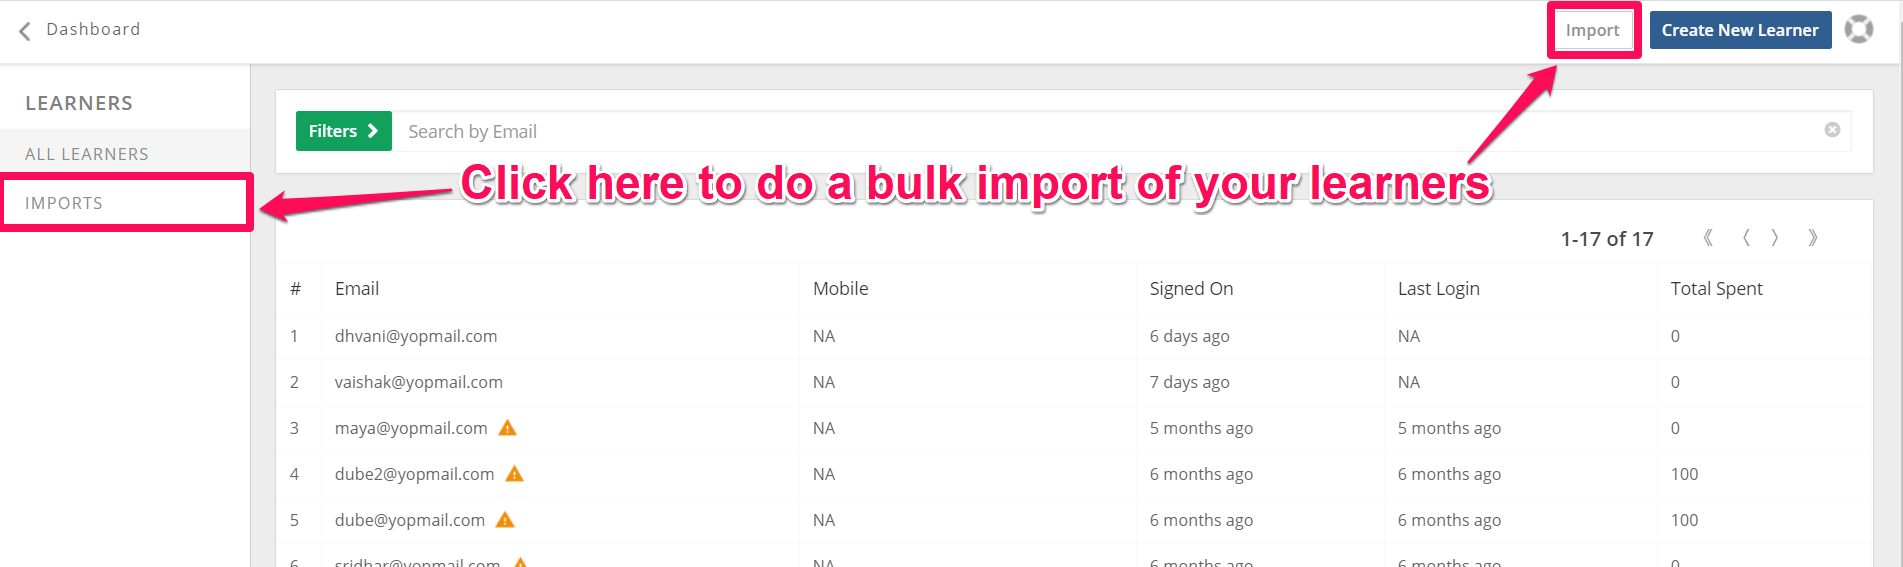The image size is (1903, 567).
Task: Jump to last page arrow
Action: pyautogui.click(x=1813, y=238)
